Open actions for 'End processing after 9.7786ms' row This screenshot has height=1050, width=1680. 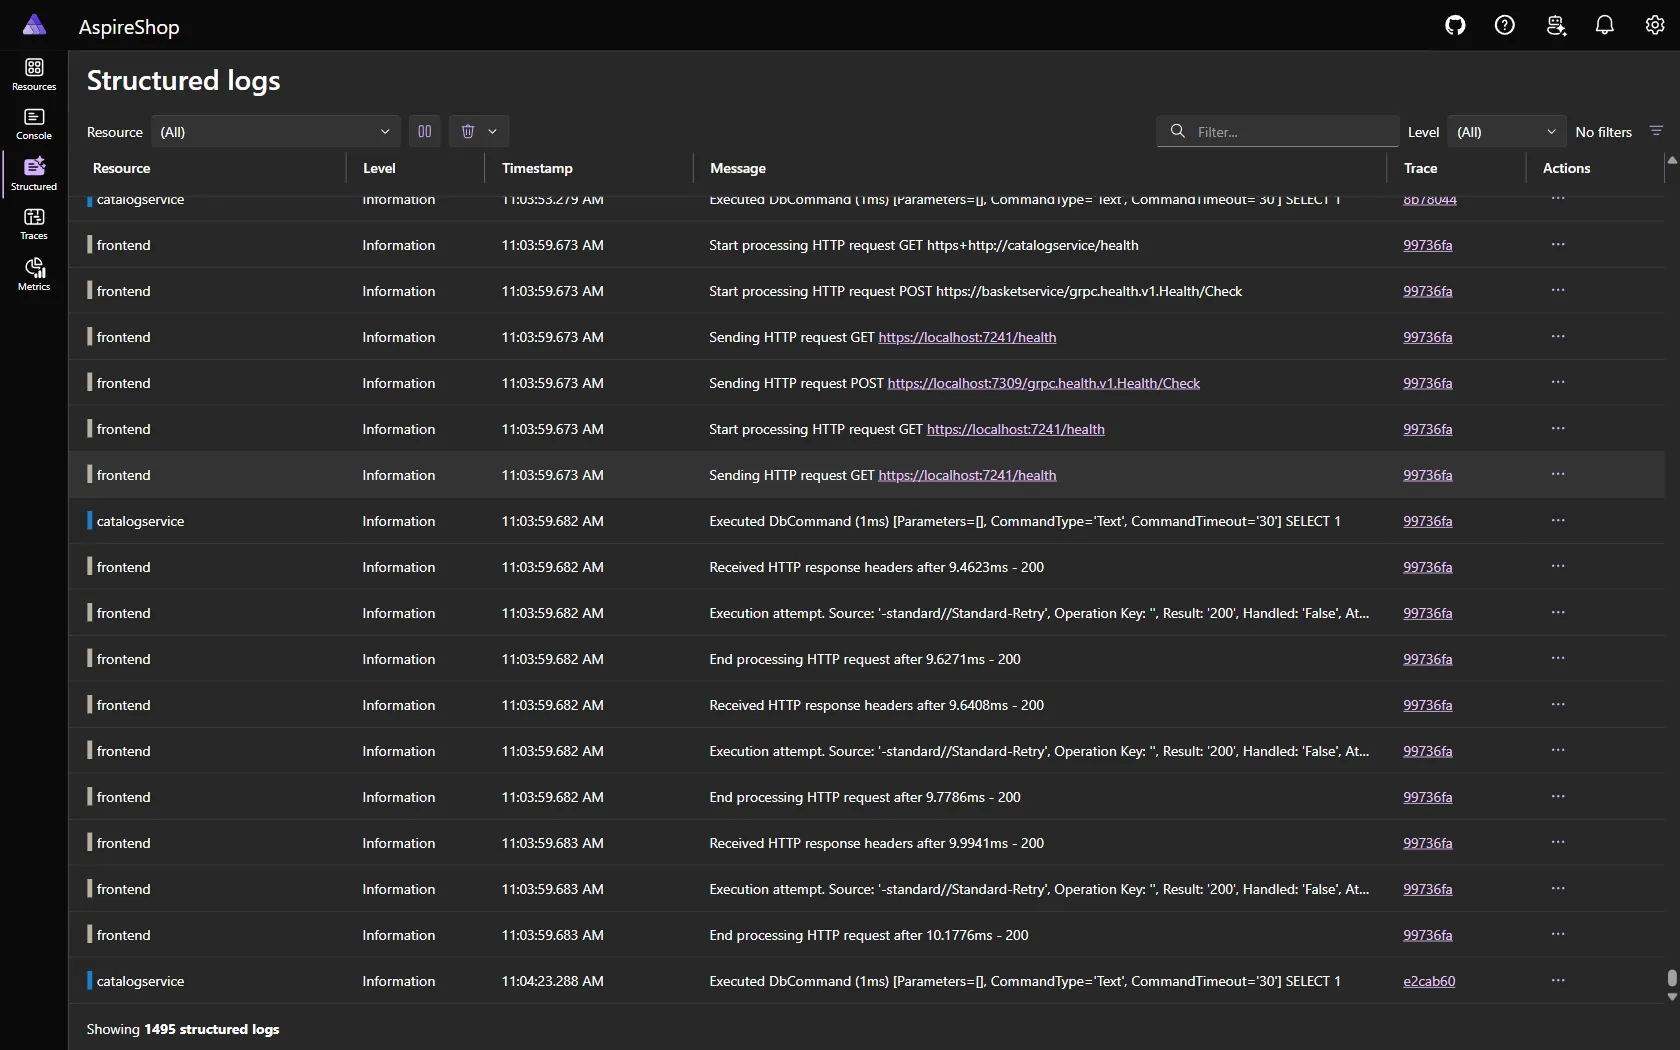(x=1558, y=796)
